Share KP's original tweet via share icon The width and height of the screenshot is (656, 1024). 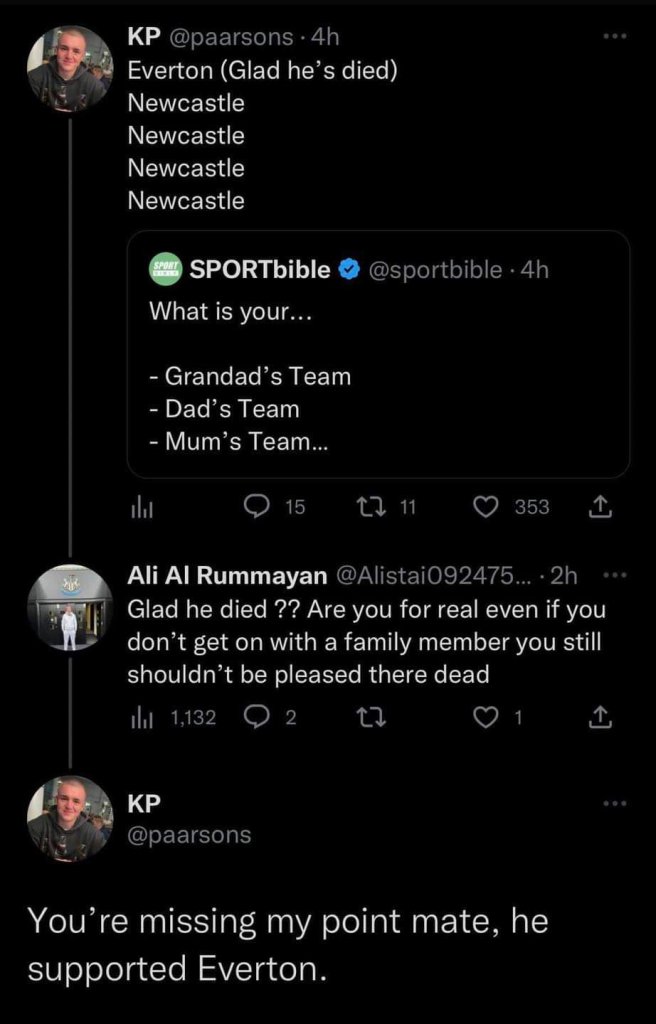599,508
